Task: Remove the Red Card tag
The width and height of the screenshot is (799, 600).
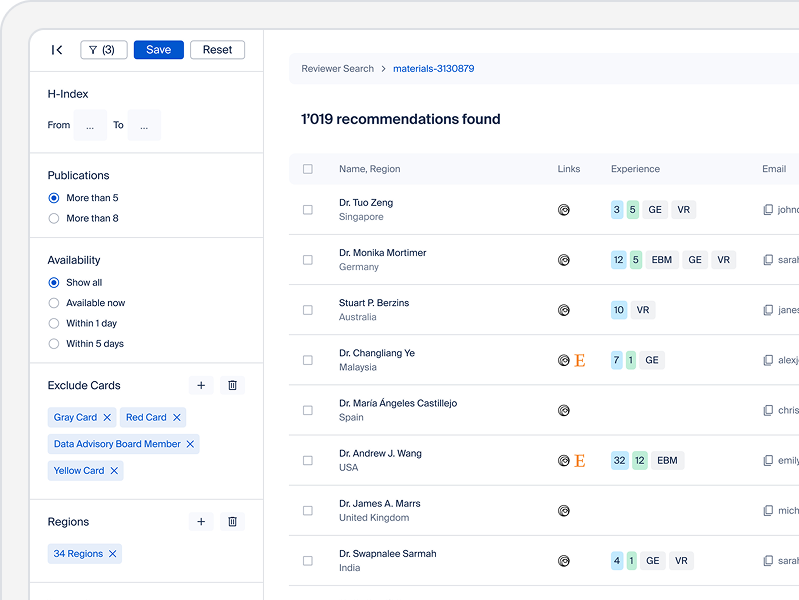Action: coord(177,418)
